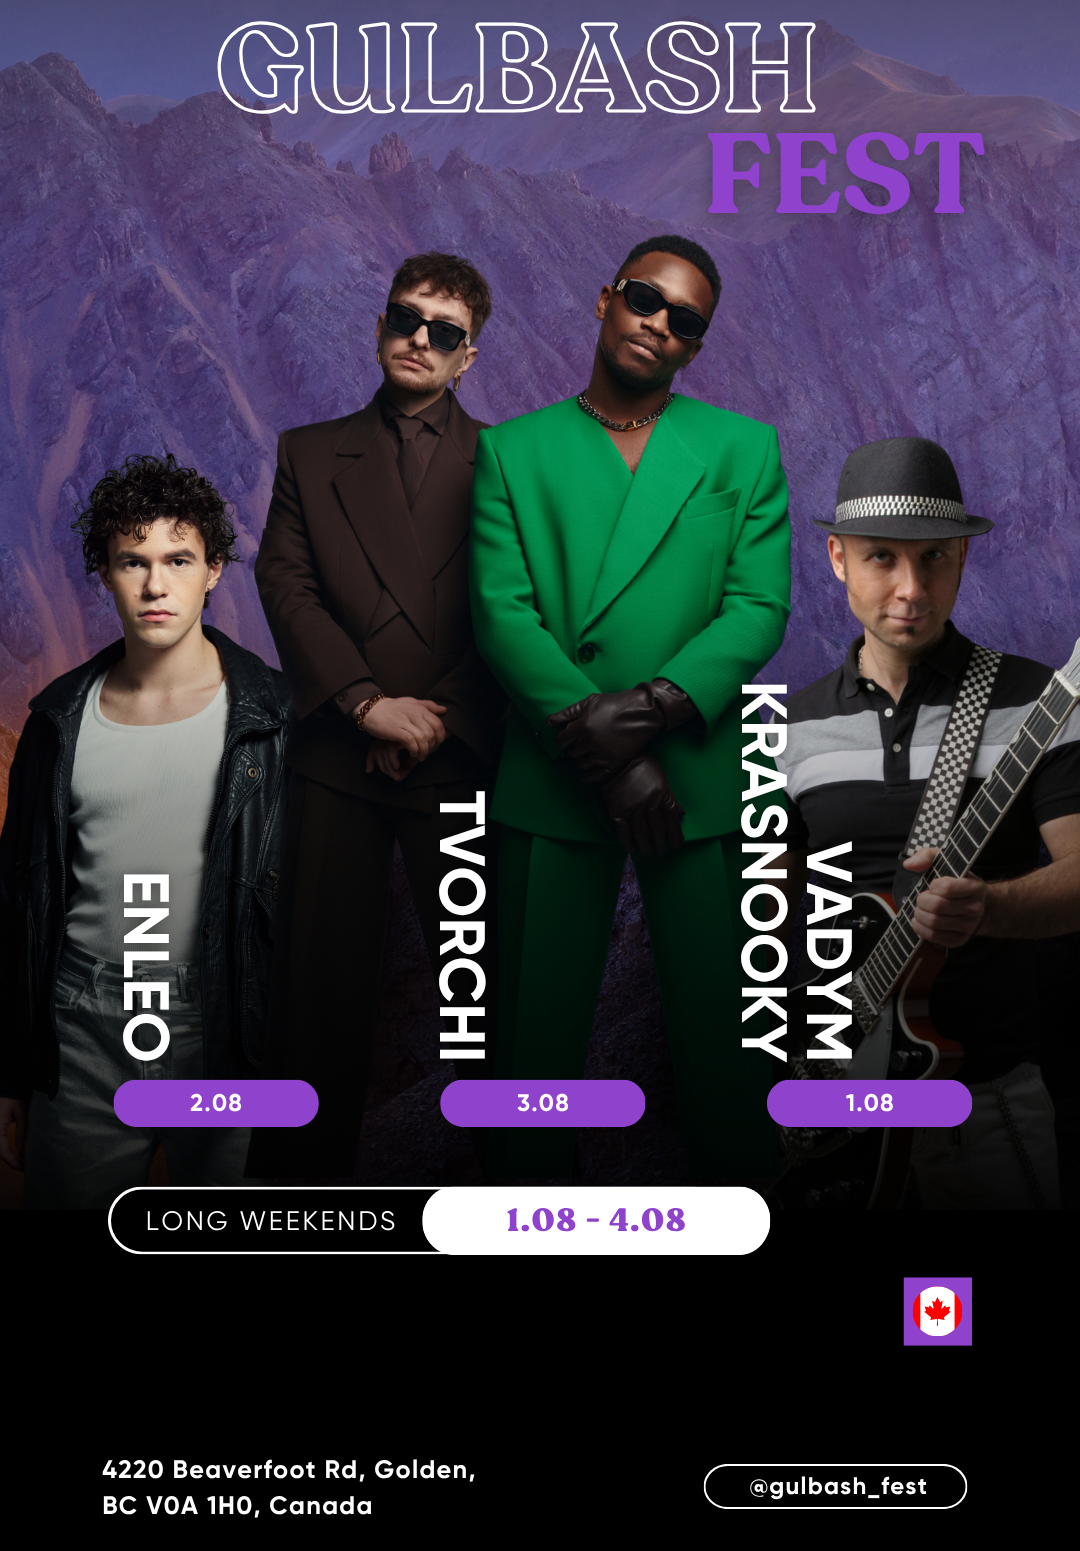Click the Canadian flag icon
The width and height of the screenshot is (1080, 1551).
(938, 1311)
